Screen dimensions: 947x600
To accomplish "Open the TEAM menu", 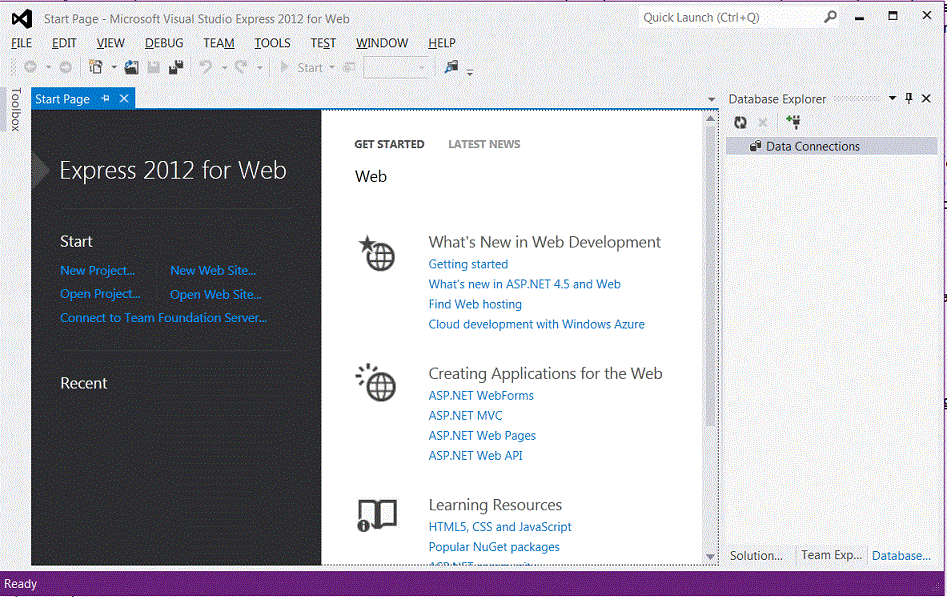I will (x=219, y=43).
